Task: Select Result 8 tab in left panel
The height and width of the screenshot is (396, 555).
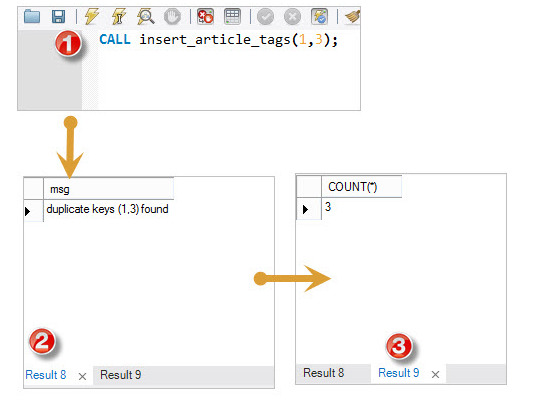Action: [x=46, y=375]
